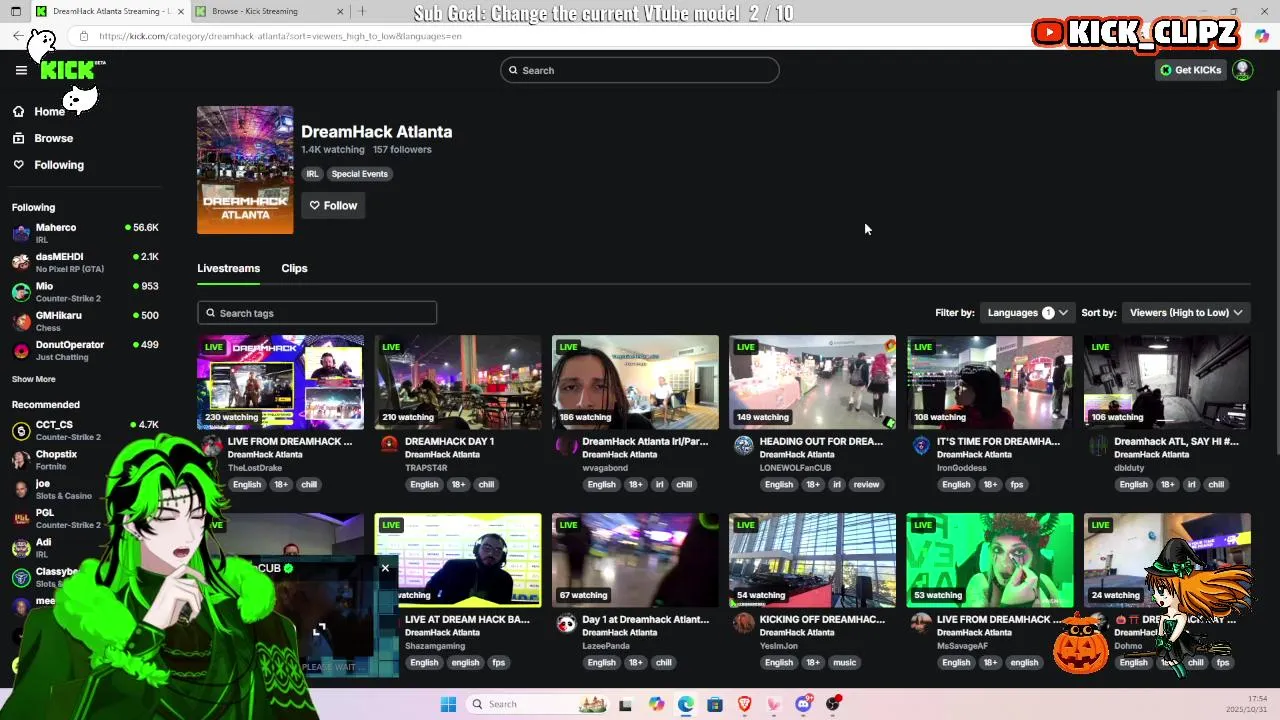Open wvagabond stream thumbnail with 186 watching

635,381
